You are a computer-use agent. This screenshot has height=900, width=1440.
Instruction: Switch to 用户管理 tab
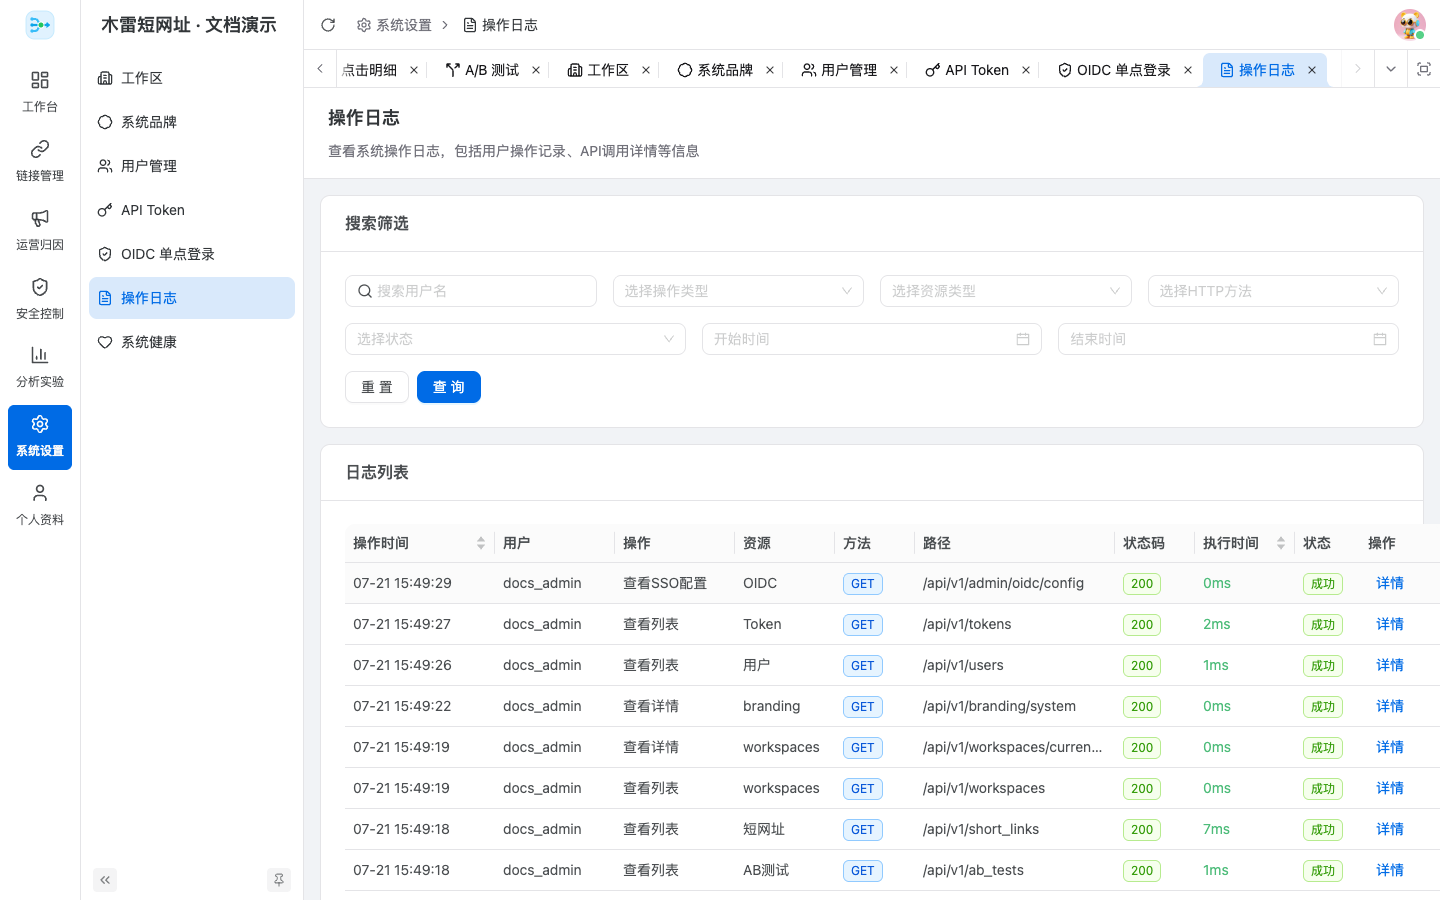pos(839,70)
